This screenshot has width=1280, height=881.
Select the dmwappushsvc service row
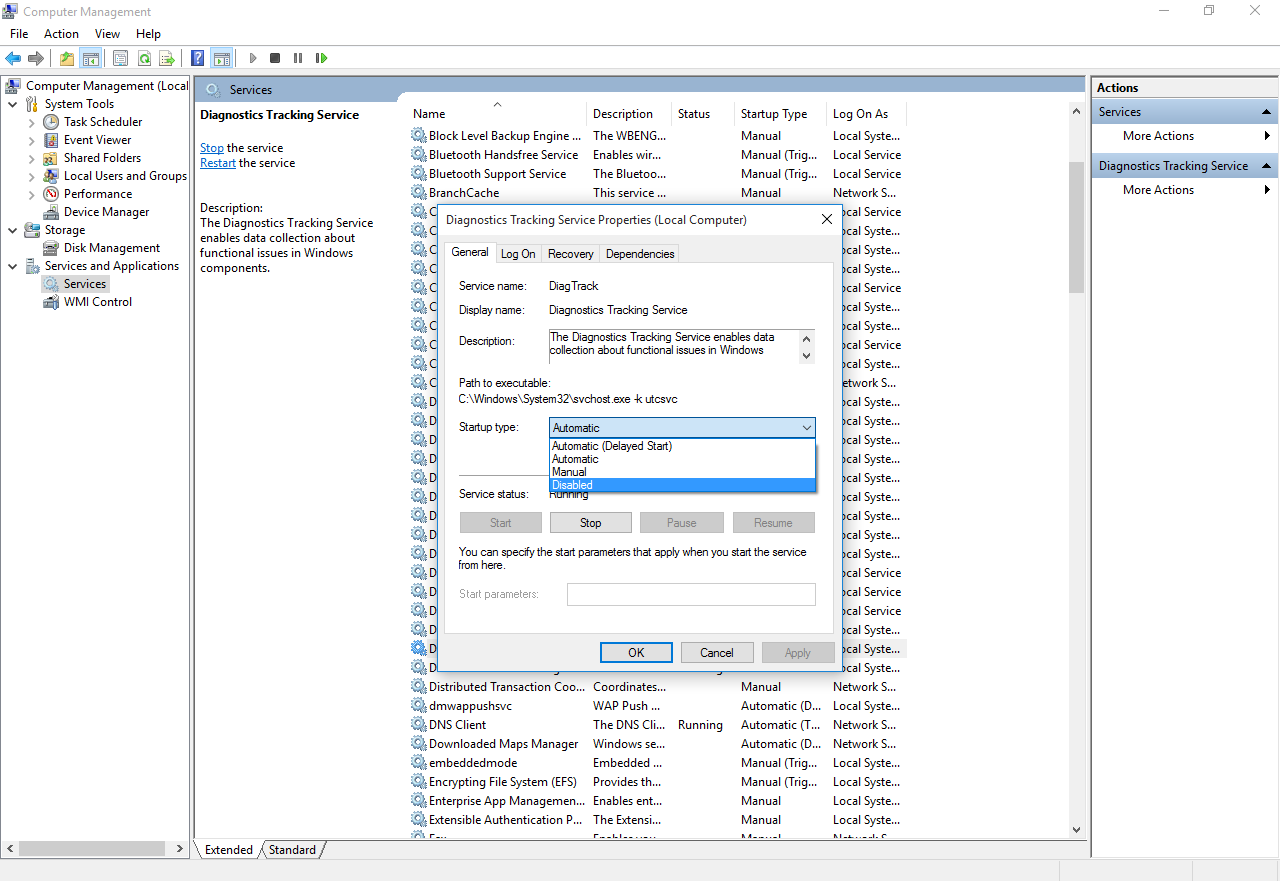coord(656,706)
